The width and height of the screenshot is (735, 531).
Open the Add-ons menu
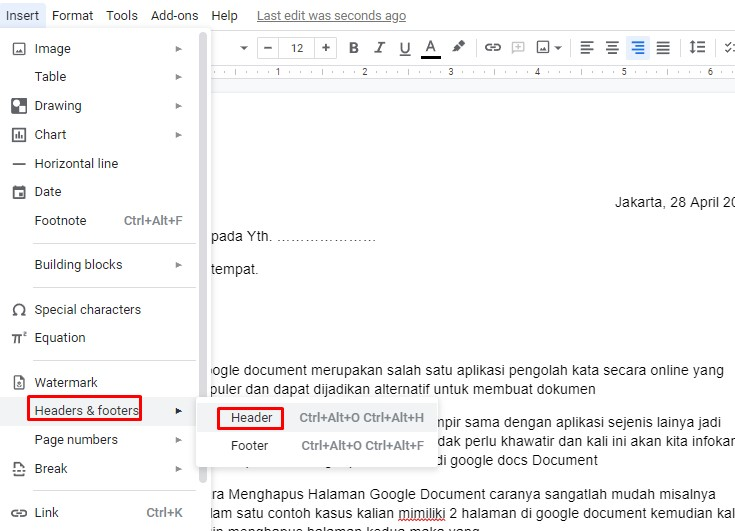[x=174, y=15]
